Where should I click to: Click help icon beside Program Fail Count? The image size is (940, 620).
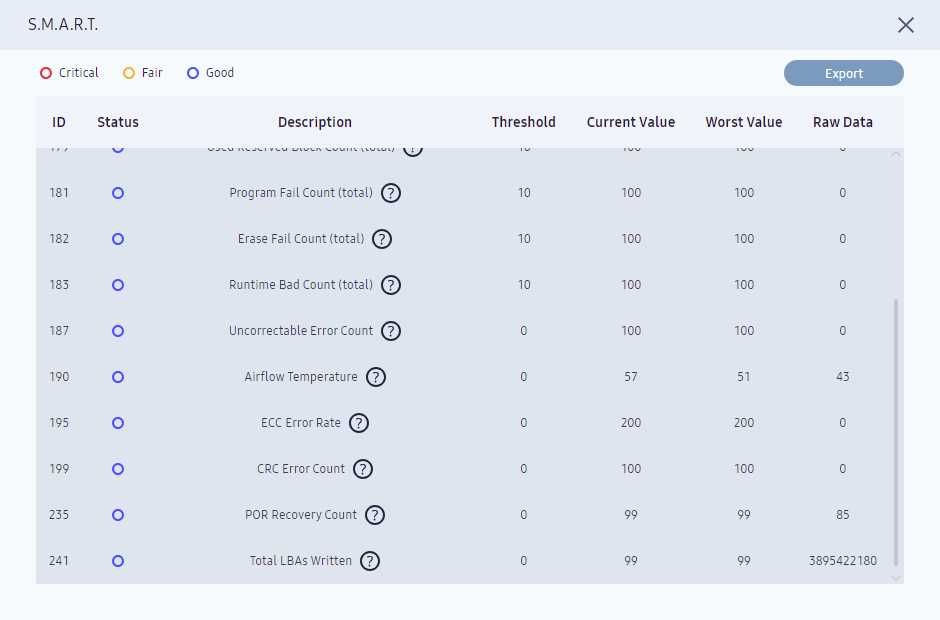coord(391,193)
